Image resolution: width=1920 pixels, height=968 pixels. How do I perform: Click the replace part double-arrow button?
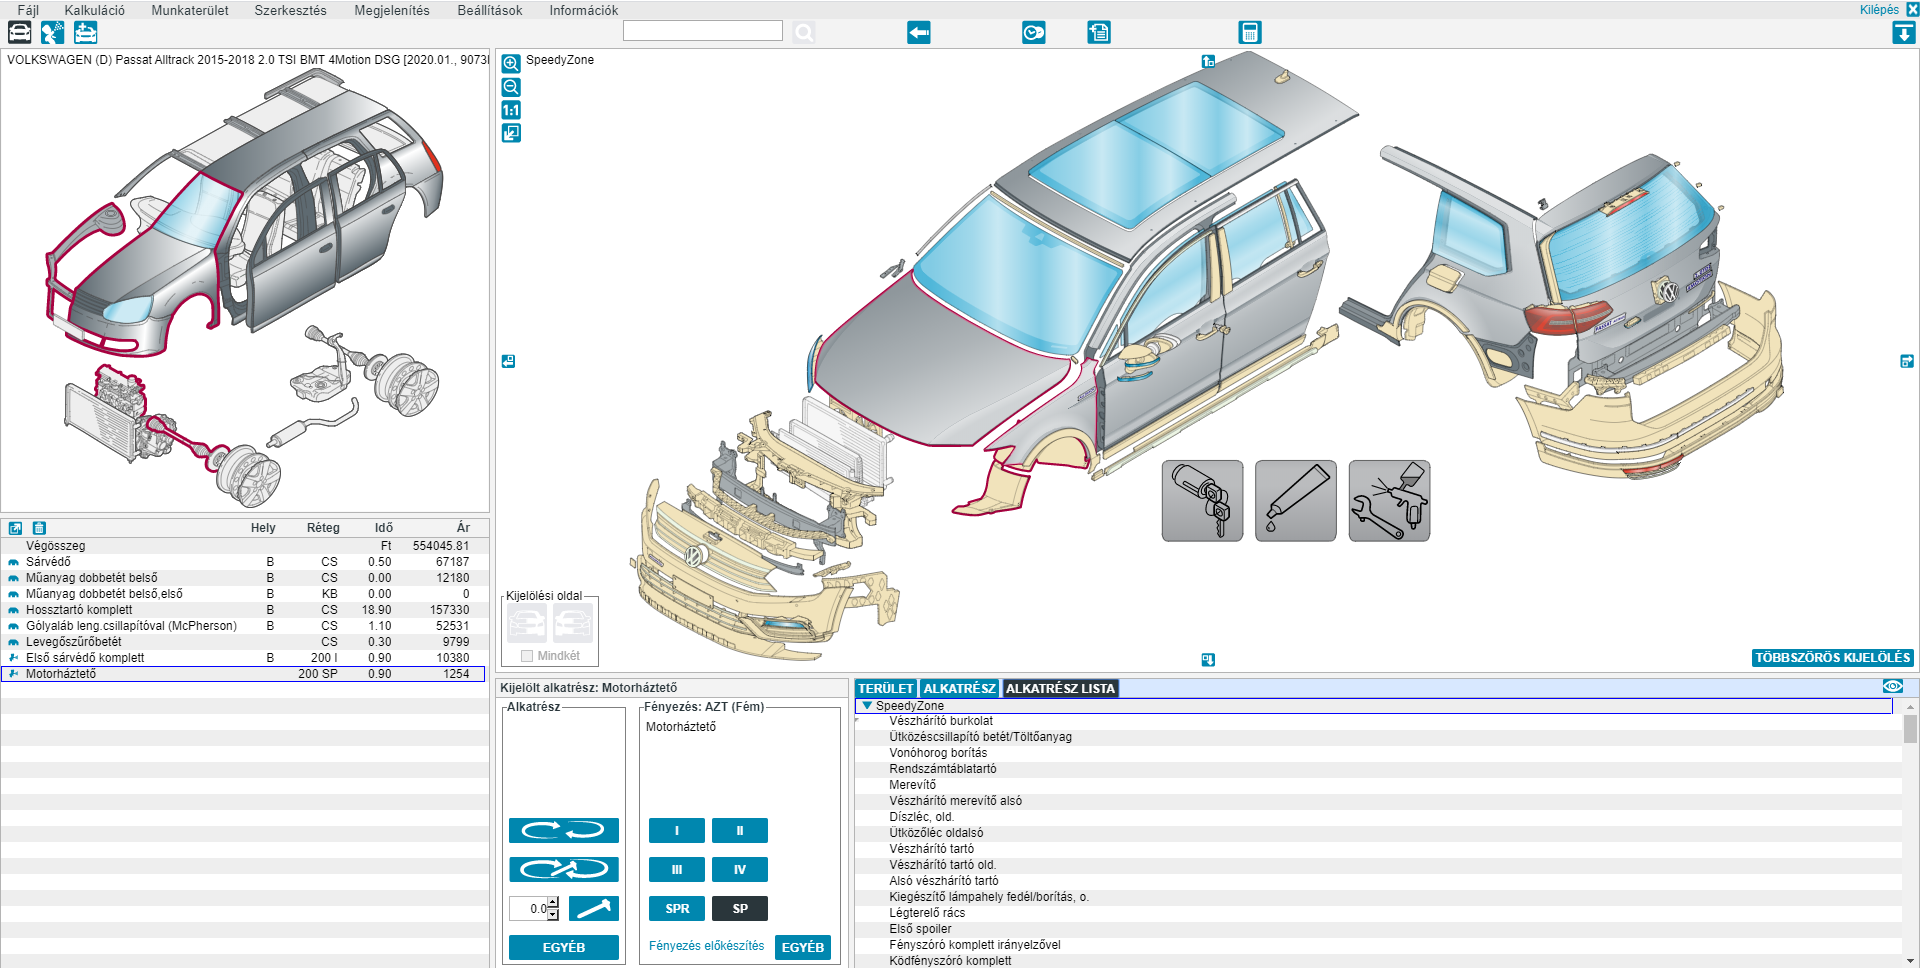coord(564,830)
